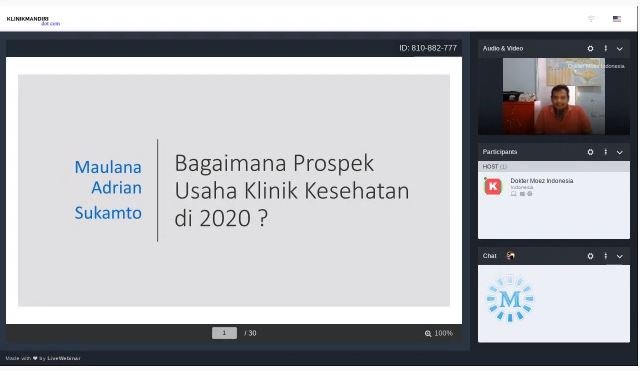Collapse the Audio & Video panel
This screenshot has height=371, width=640.
click(620, 49)
